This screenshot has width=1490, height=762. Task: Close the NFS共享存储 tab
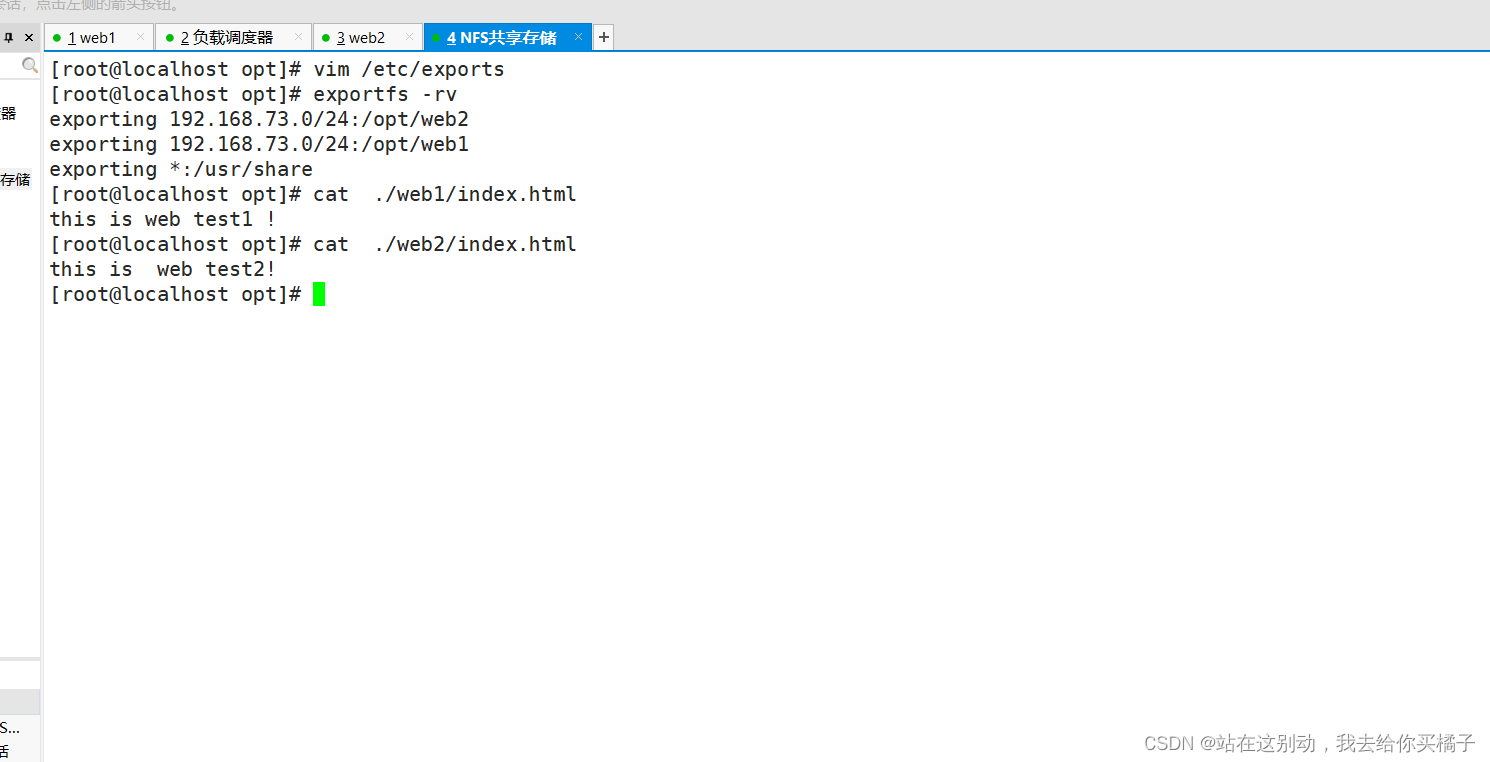(x=578, y=37)
